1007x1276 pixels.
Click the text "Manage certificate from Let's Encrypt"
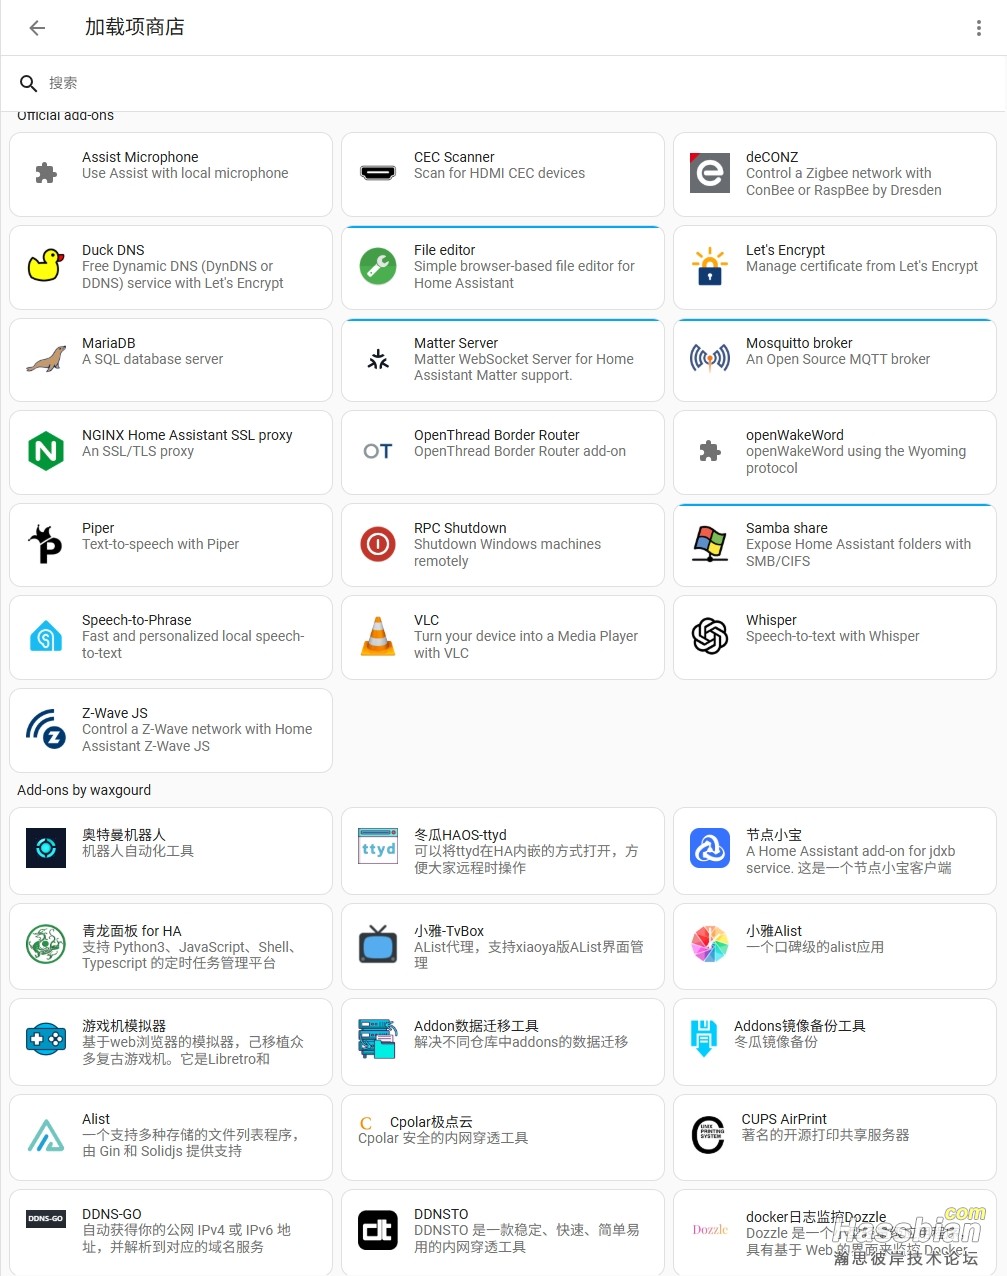(862, 266)
